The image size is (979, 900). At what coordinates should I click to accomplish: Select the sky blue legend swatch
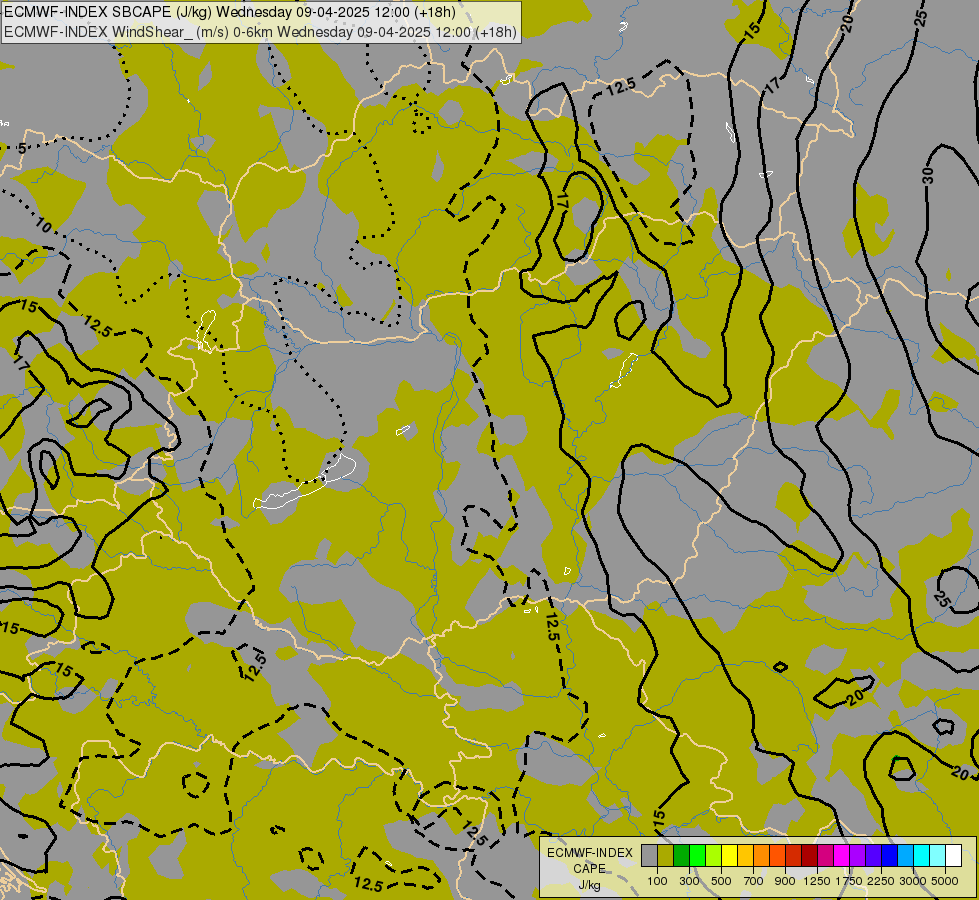(x=905, y=855)
